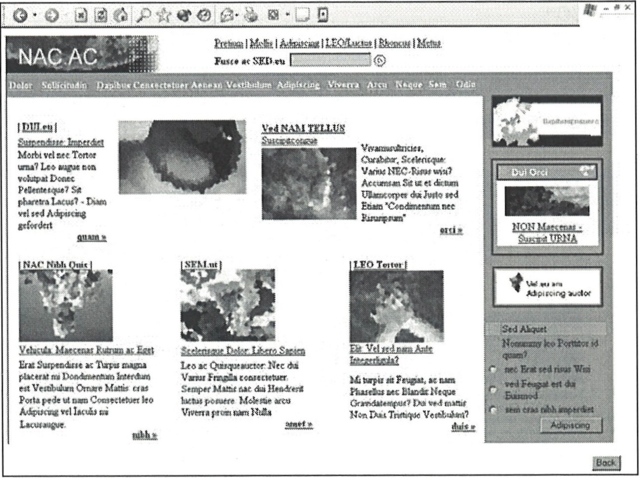The width and height of the screenshot is (640, 478).
Task: Click the browser Back arrow icon
Action: click(20, 16)
